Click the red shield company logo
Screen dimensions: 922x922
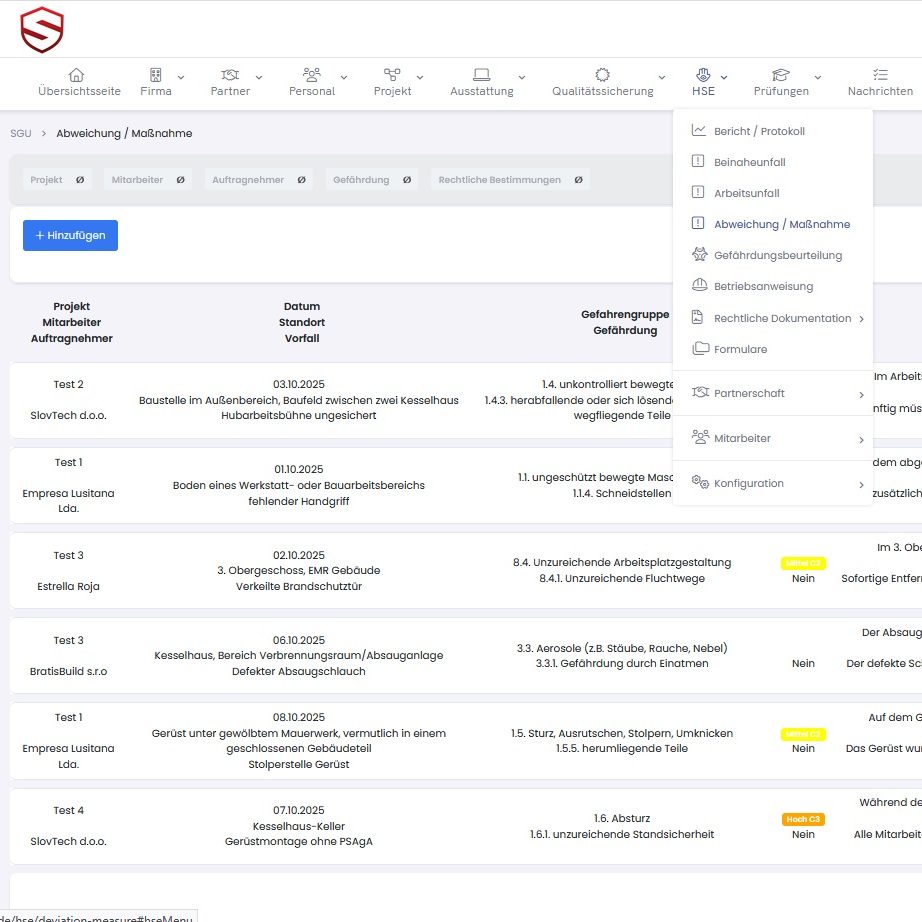[42, 29]
